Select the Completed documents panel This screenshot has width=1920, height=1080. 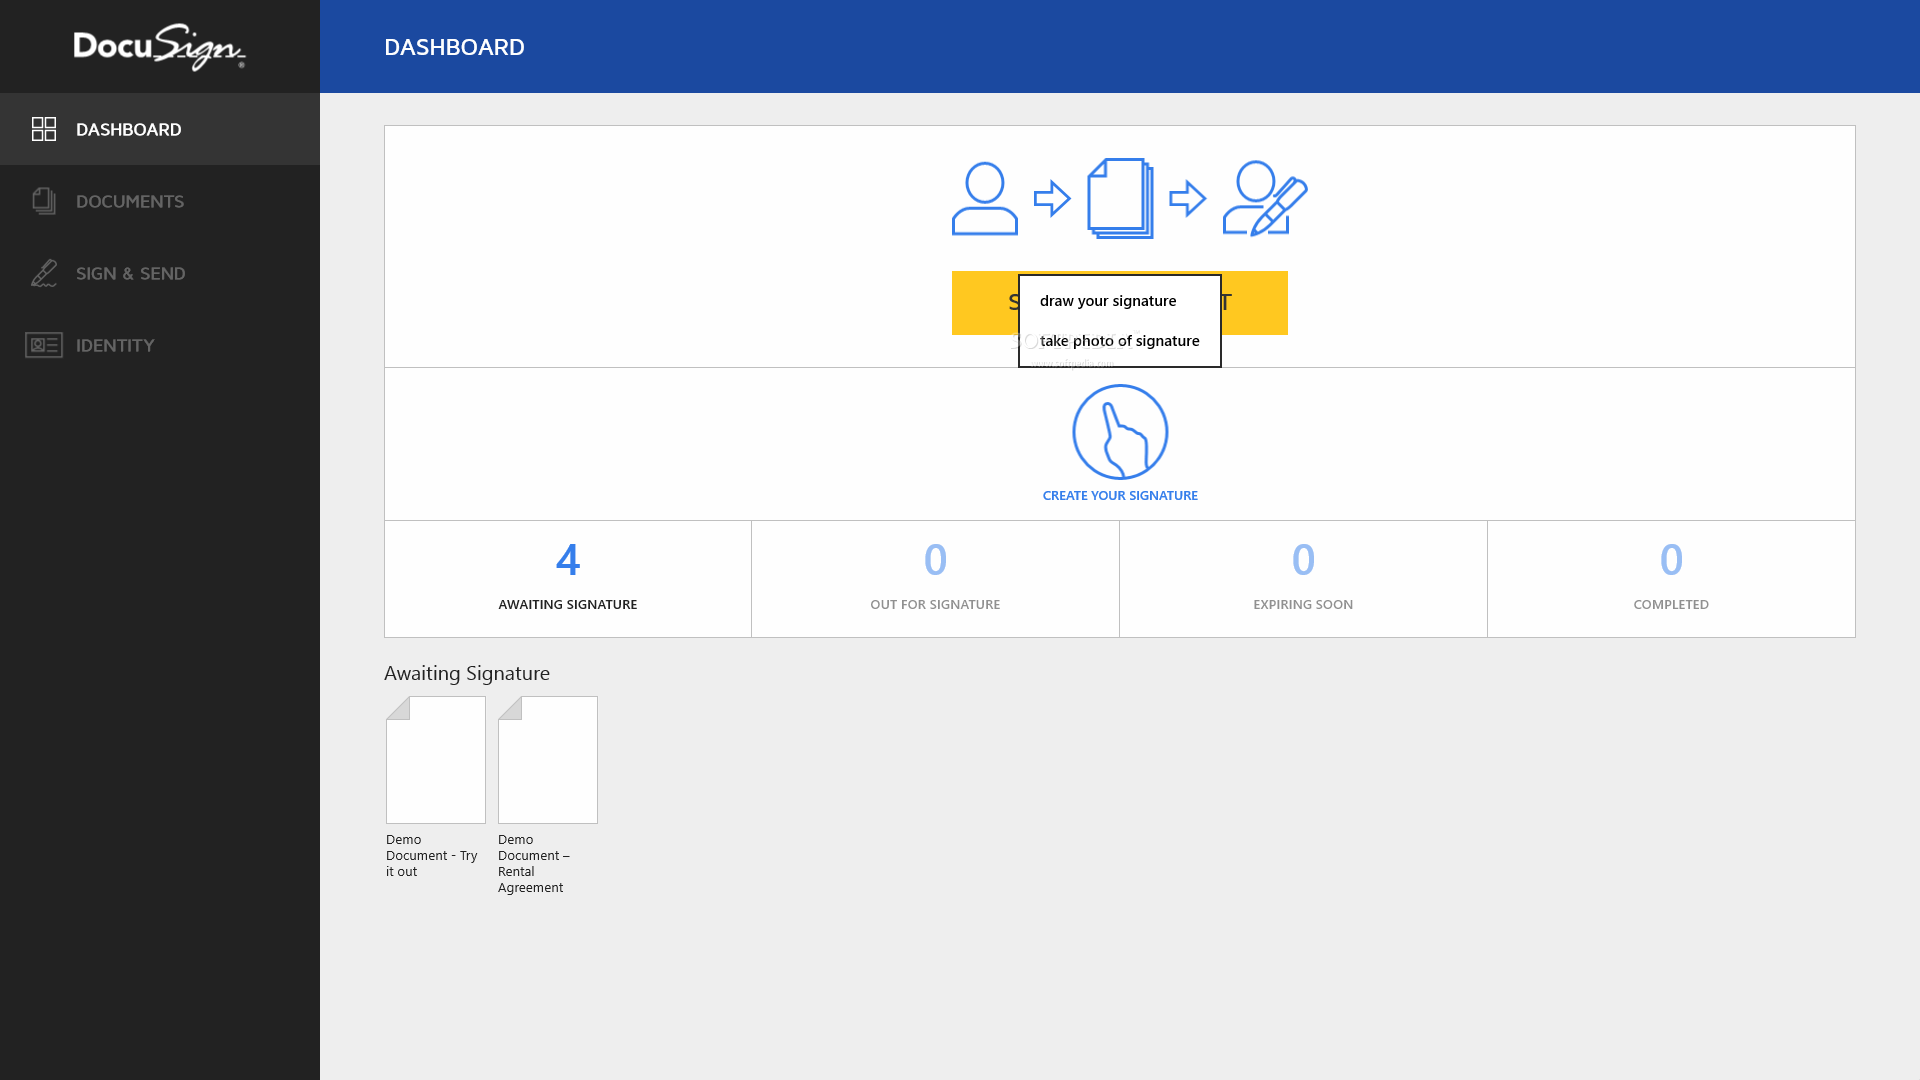(x=1671, y=578)
